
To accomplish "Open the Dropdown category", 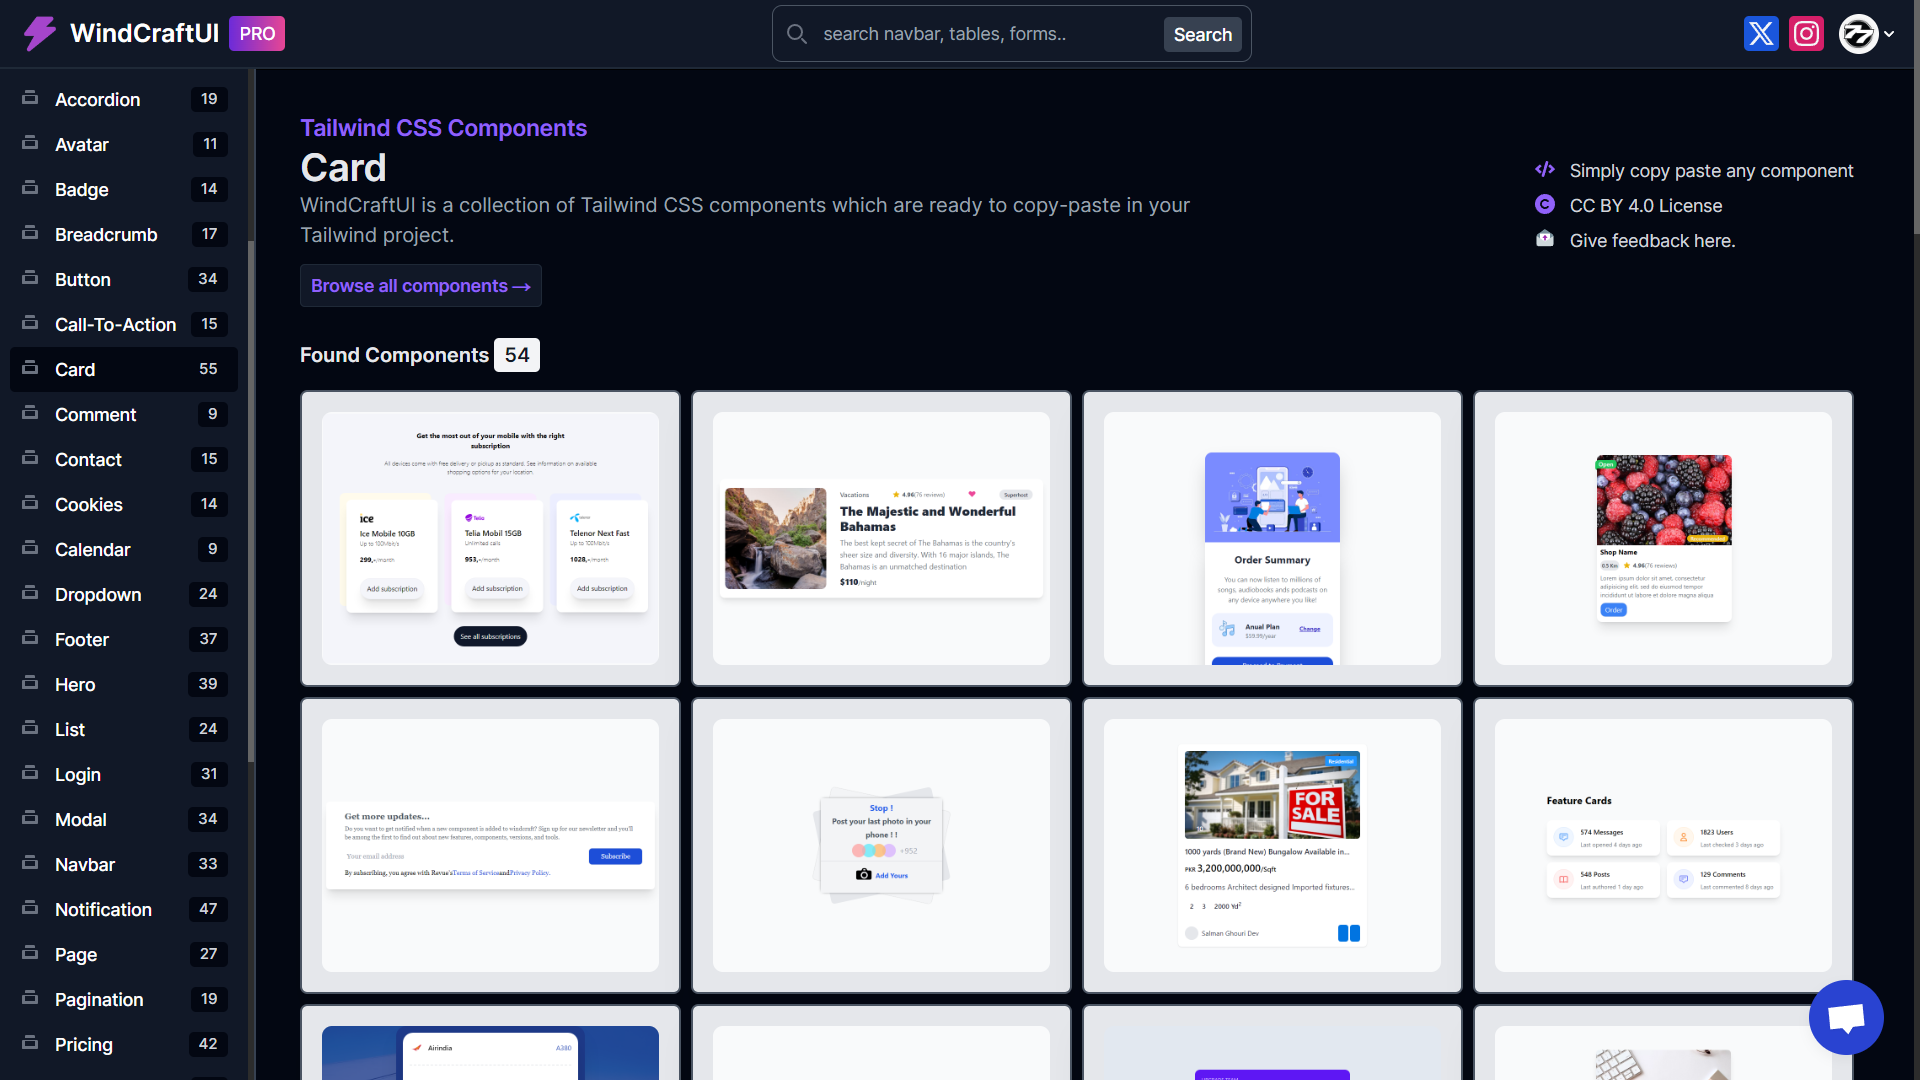I will point(124,594).
